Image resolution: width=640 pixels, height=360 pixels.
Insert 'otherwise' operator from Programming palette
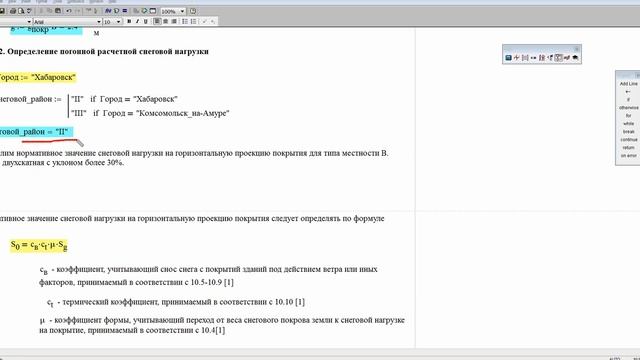pyautogui.click(x=629, y=108)
